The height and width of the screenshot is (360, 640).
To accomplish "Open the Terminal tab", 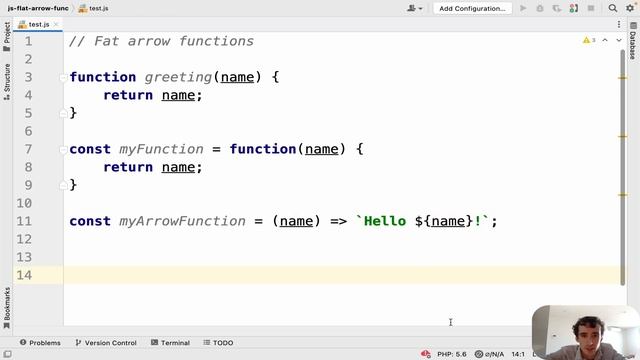I will (x=170, y=343).
